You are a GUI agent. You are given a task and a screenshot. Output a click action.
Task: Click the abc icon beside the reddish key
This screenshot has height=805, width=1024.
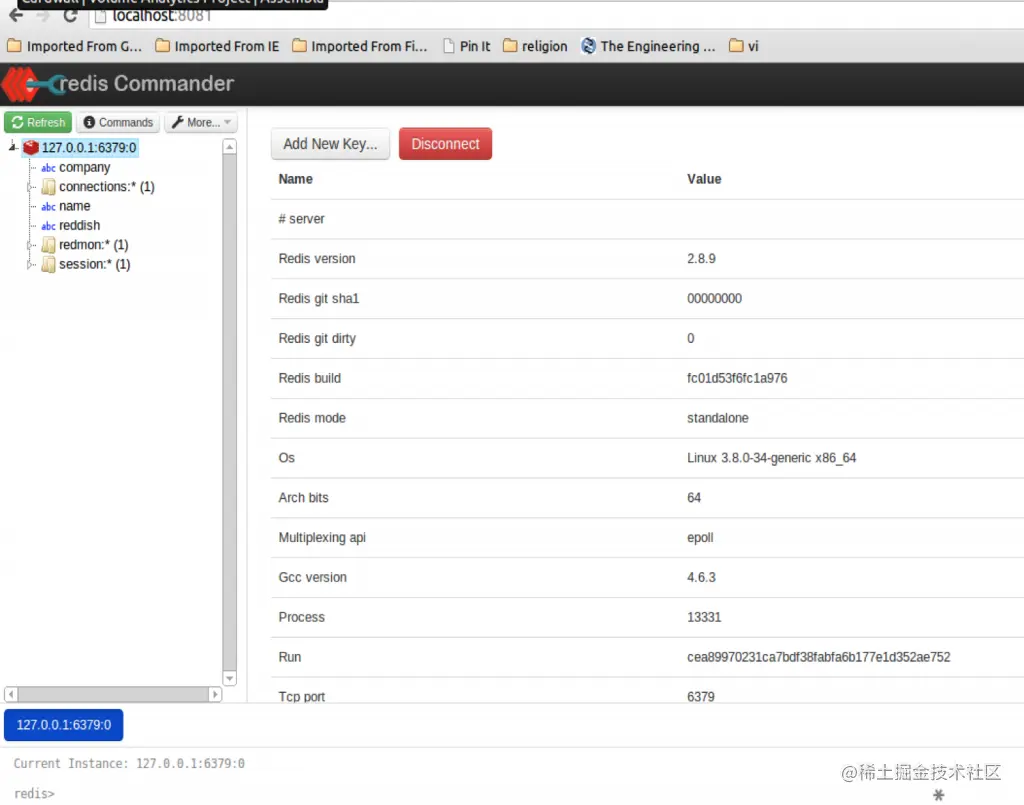coord(48,225)
